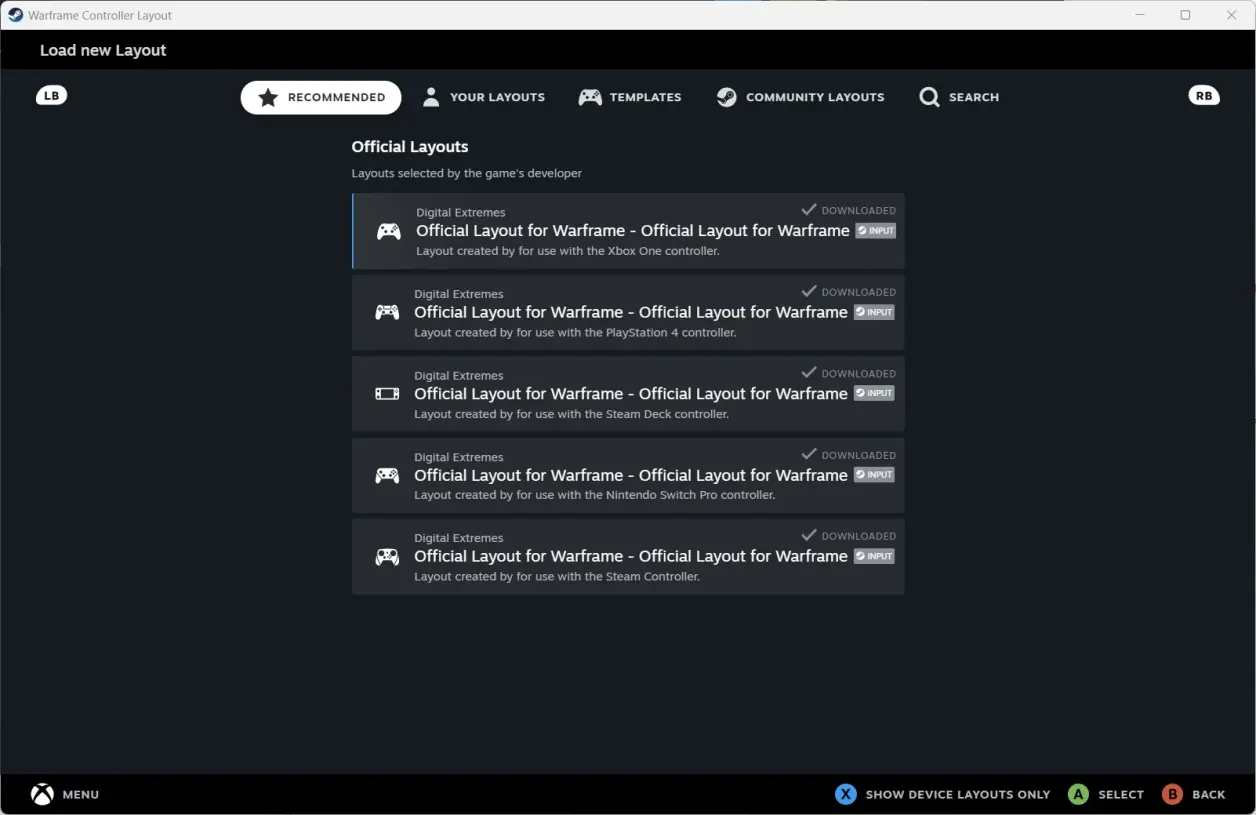Screen dimensions: 1256x815
Task: Click 'Layouts selected by the game's developer' text
Action: (467, 173)
